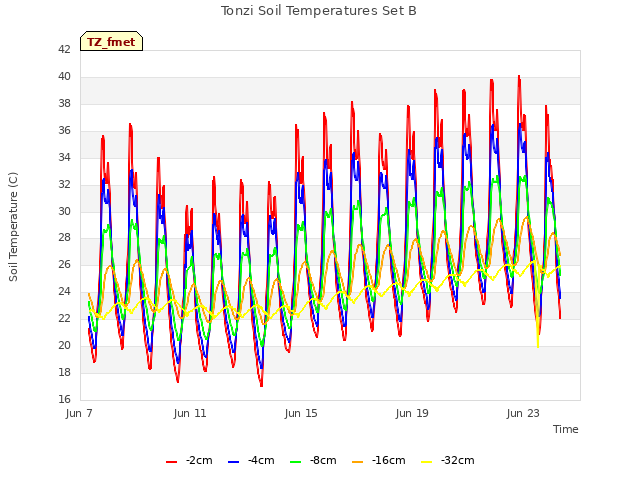Click the Jun 19 x-axis tick label
The width and height of the screenshot is (640, 480).
tap(412, 413)
